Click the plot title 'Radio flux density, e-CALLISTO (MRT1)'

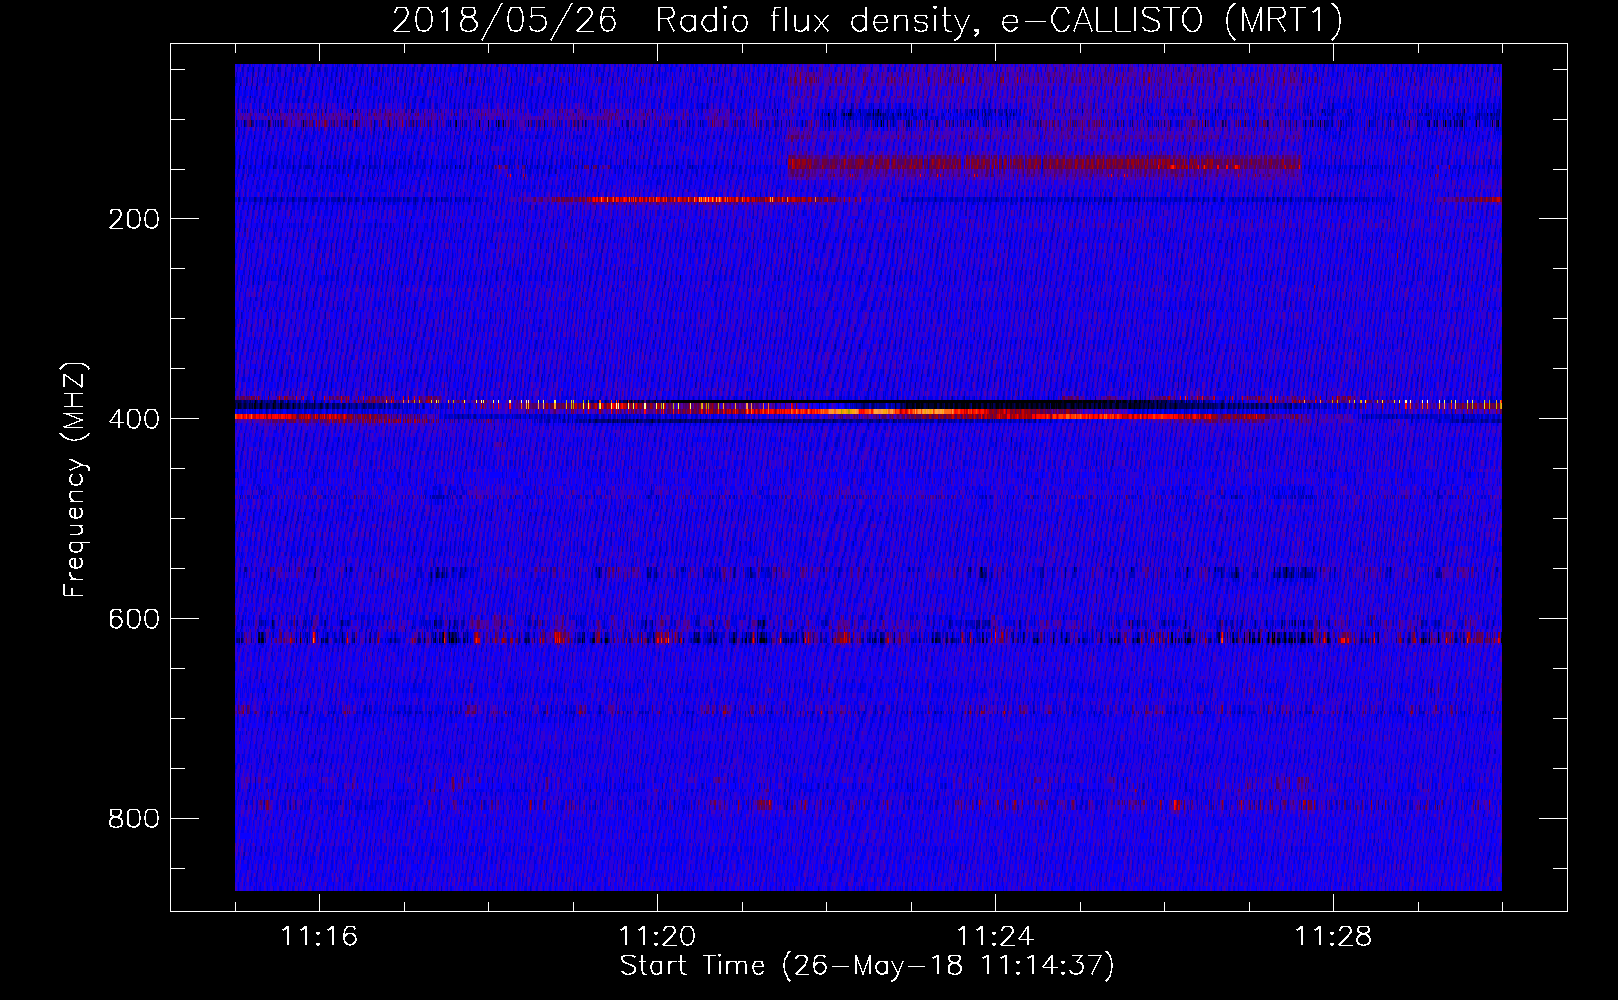pyautogui.click(x=999, y=21)
